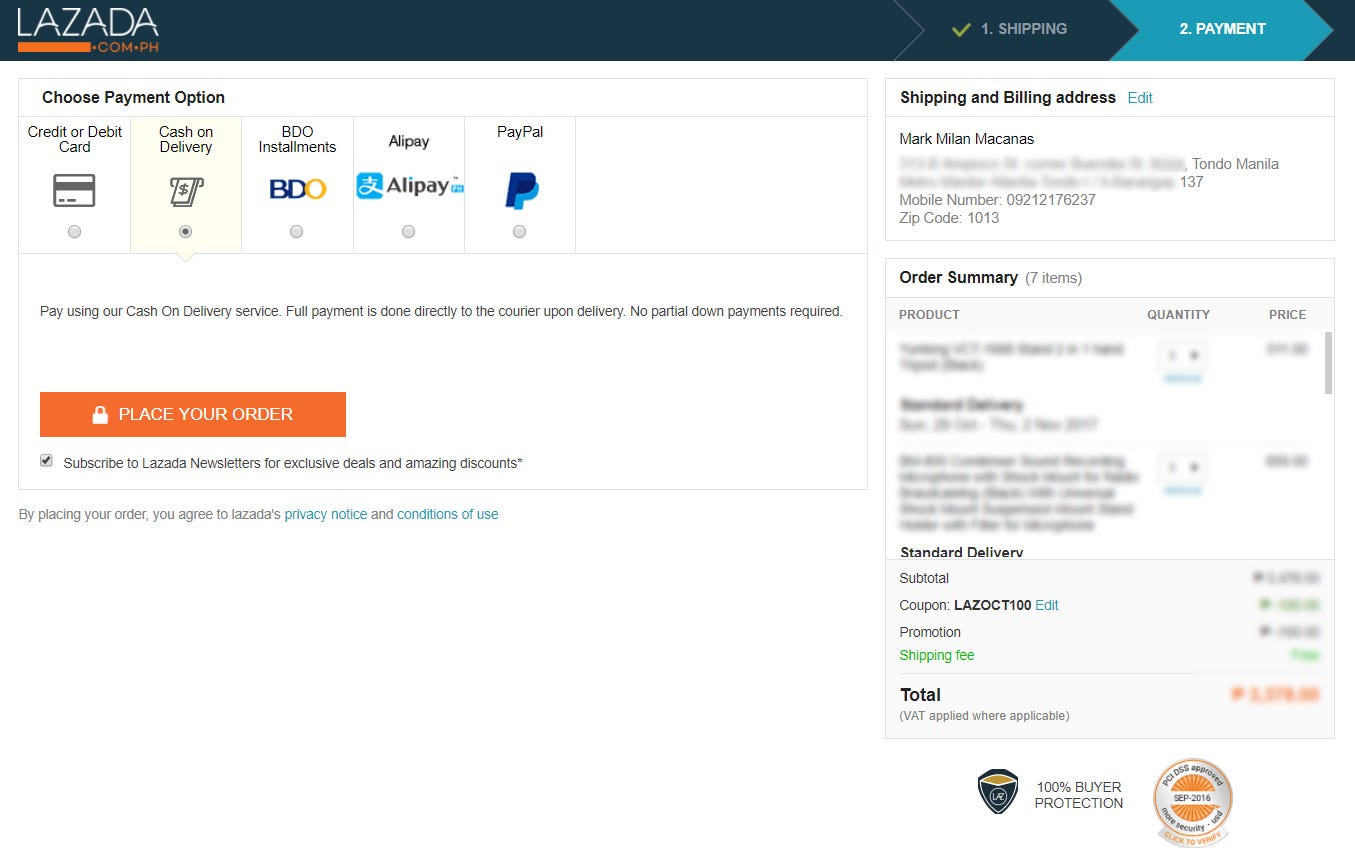Screen dimensions: 1355x862
Task: Click the green checkmark beside Shipping step
Action: point(961,29)
